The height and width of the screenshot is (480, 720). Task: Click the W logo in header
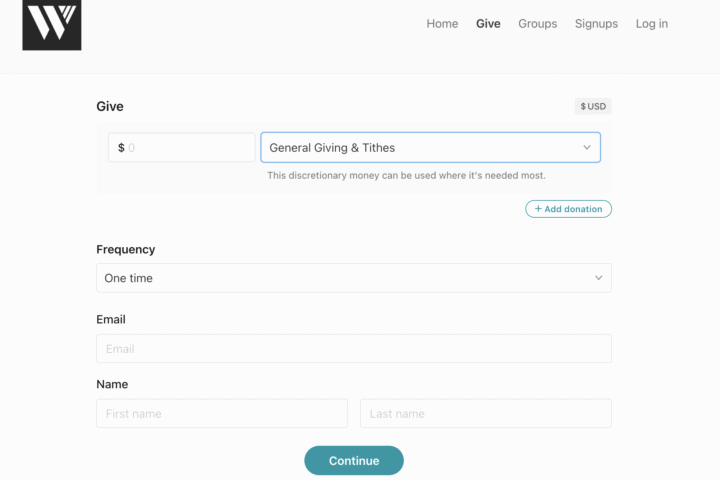[x=51, y=25]
